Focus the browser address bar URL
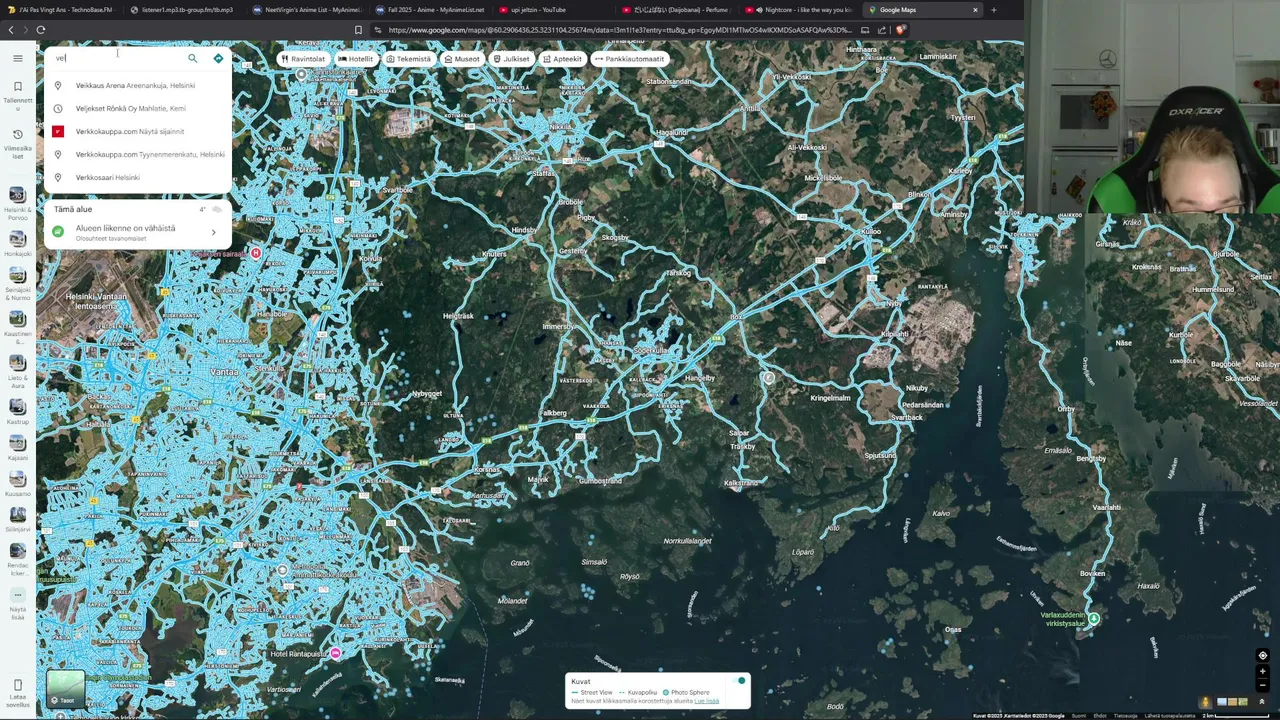 (620, 30)
